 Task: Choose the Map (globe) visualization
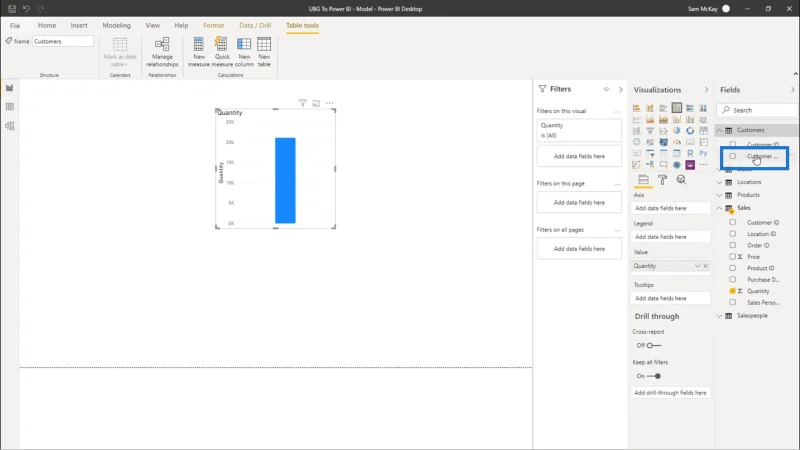[x=637, y=142]
